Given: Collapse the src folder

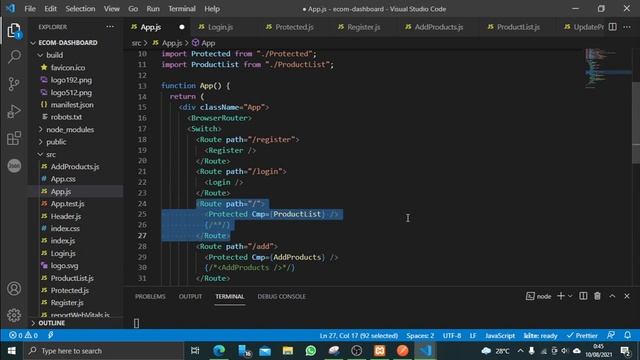Looking at the screenshot, I should click(x=51, y=154).
